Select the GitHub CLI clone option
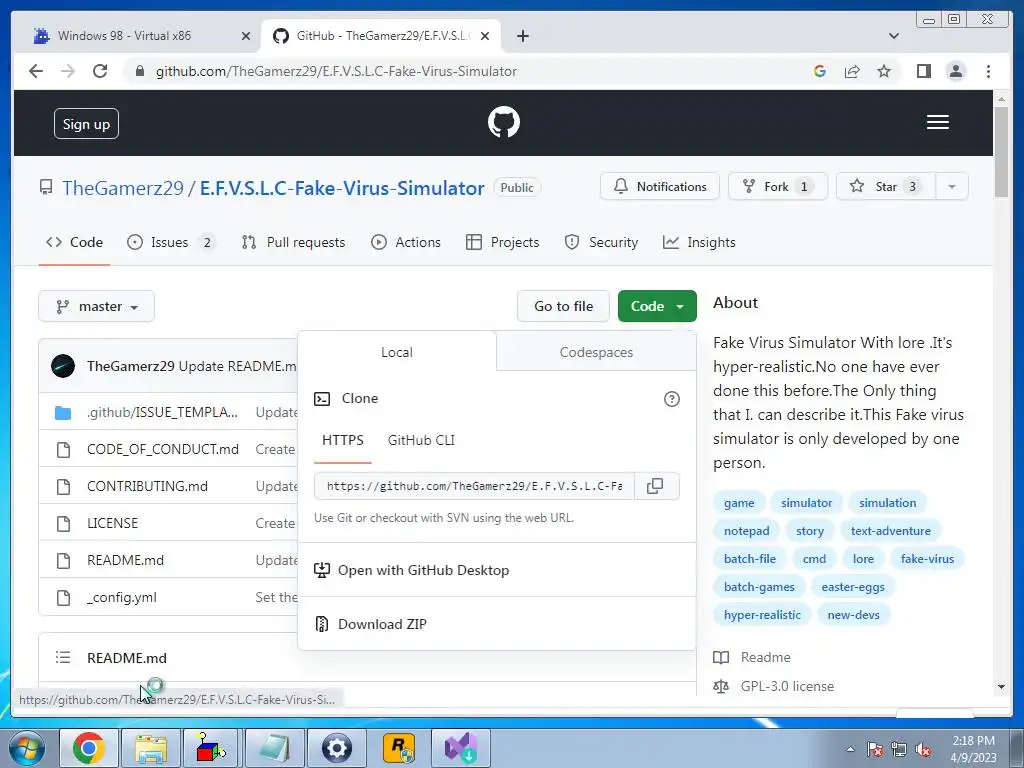The height and width of the screenshot is (768, 1024). [x=421, y=440]
